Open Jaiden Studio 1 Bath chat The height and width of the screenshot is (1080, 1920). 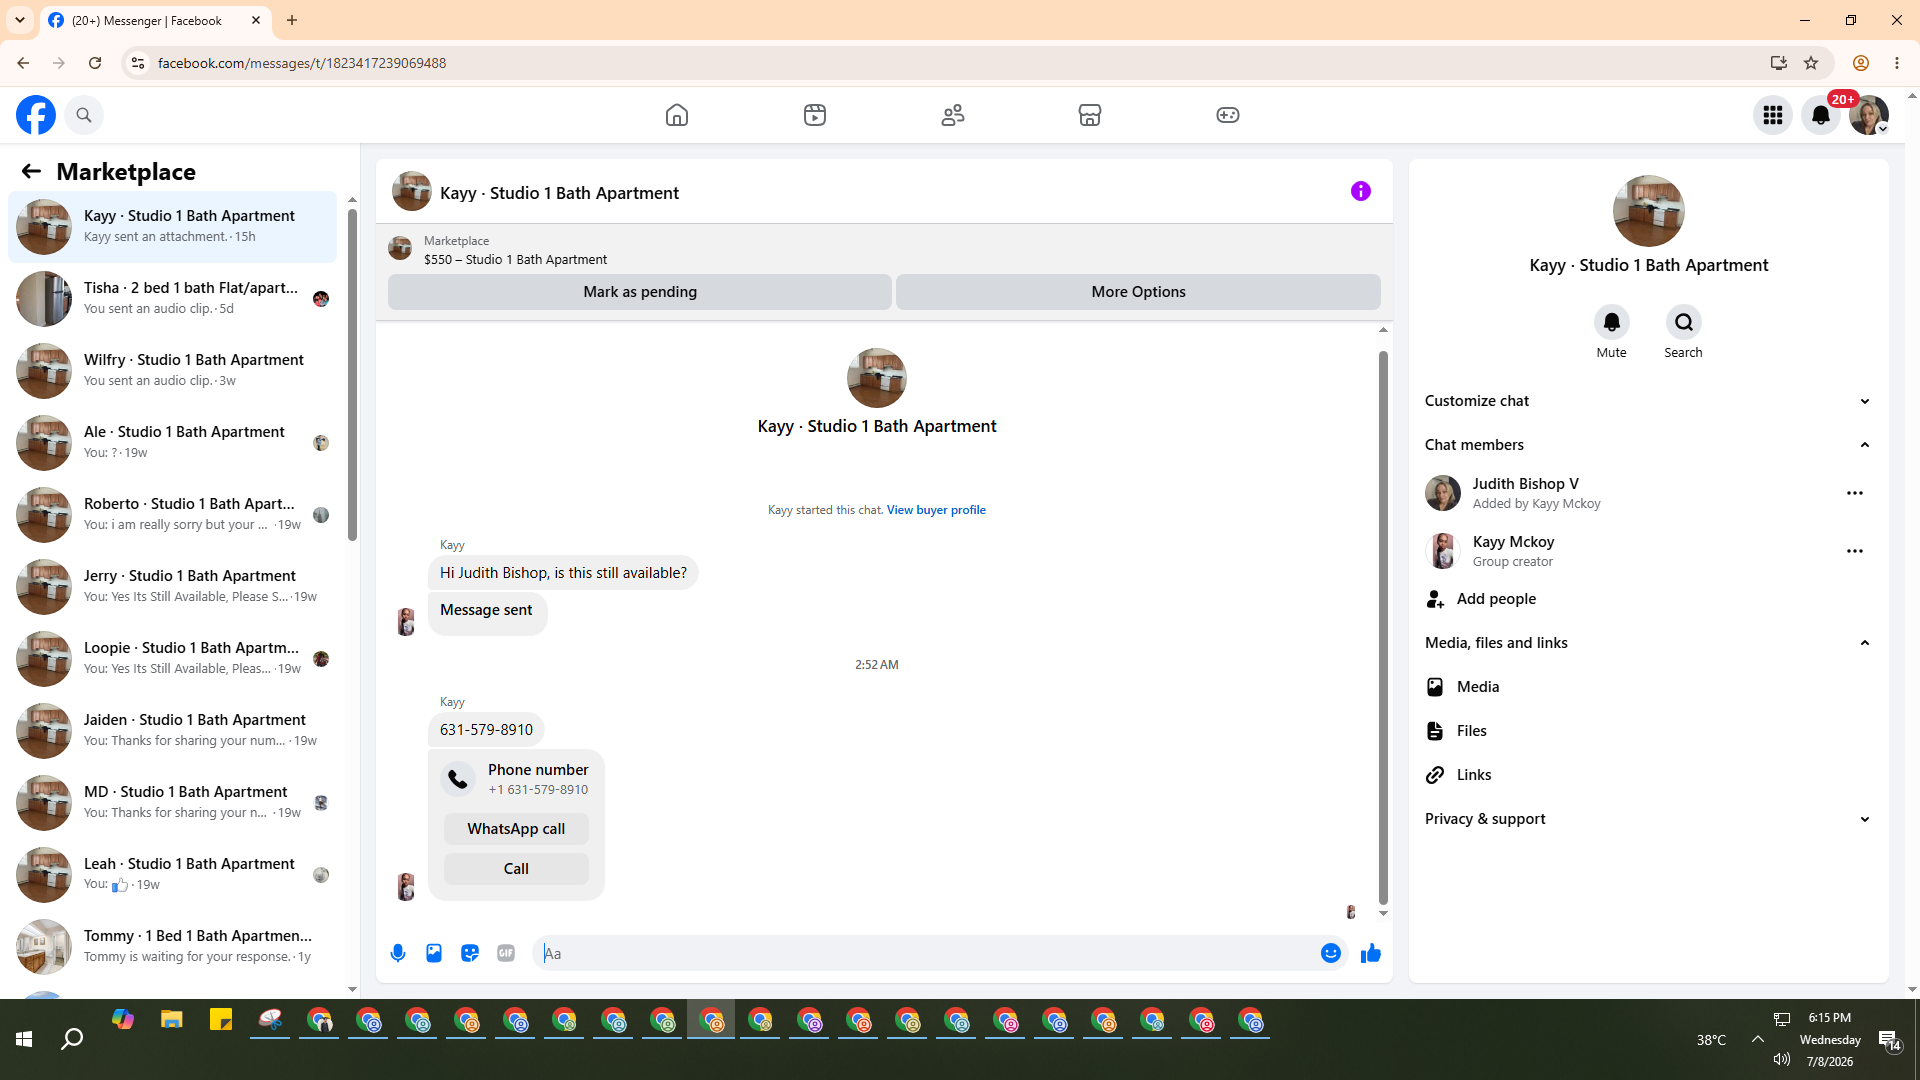tap(172, 731)
